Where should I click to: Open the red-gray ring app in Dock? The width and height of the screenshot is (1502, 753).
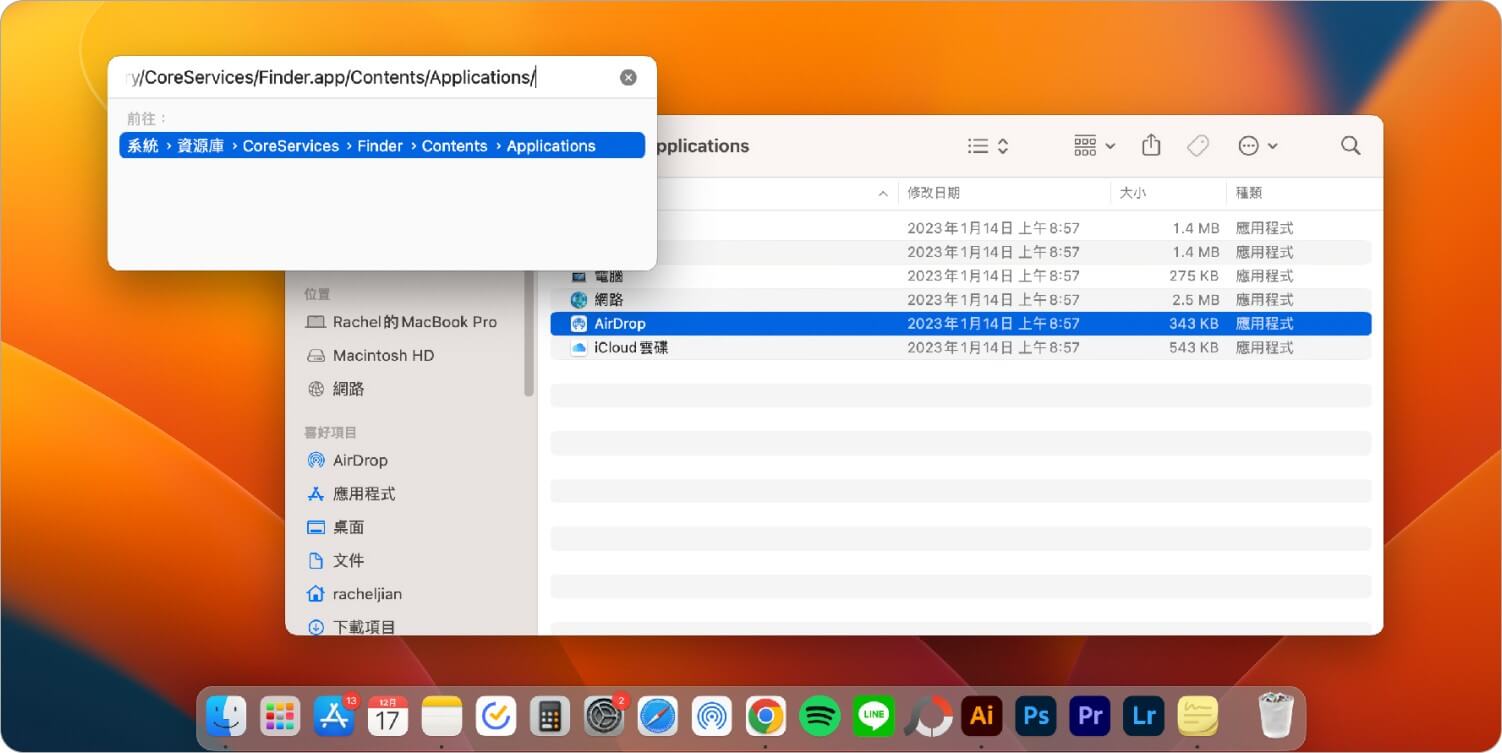[928, 716]
